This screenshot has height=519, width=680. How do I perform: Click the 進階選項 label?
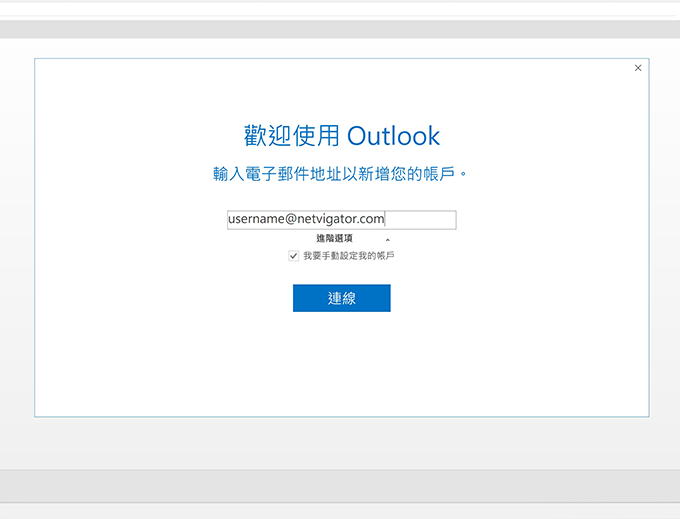pos(334,238)
